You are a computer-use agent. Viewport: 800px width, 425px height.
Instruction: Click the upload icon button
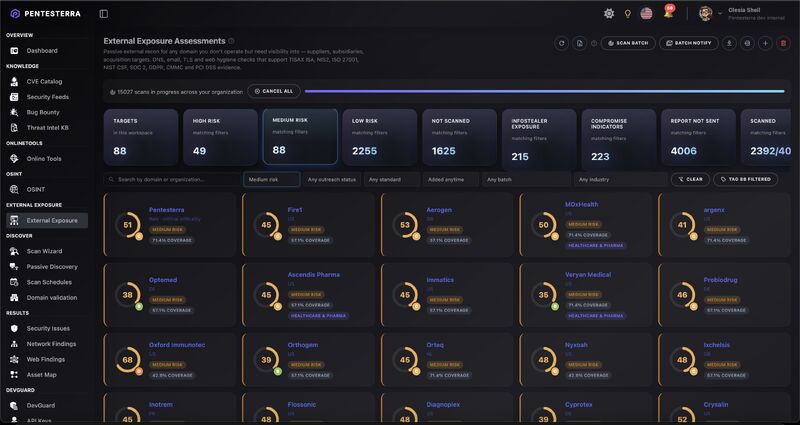tap(729, 43)
